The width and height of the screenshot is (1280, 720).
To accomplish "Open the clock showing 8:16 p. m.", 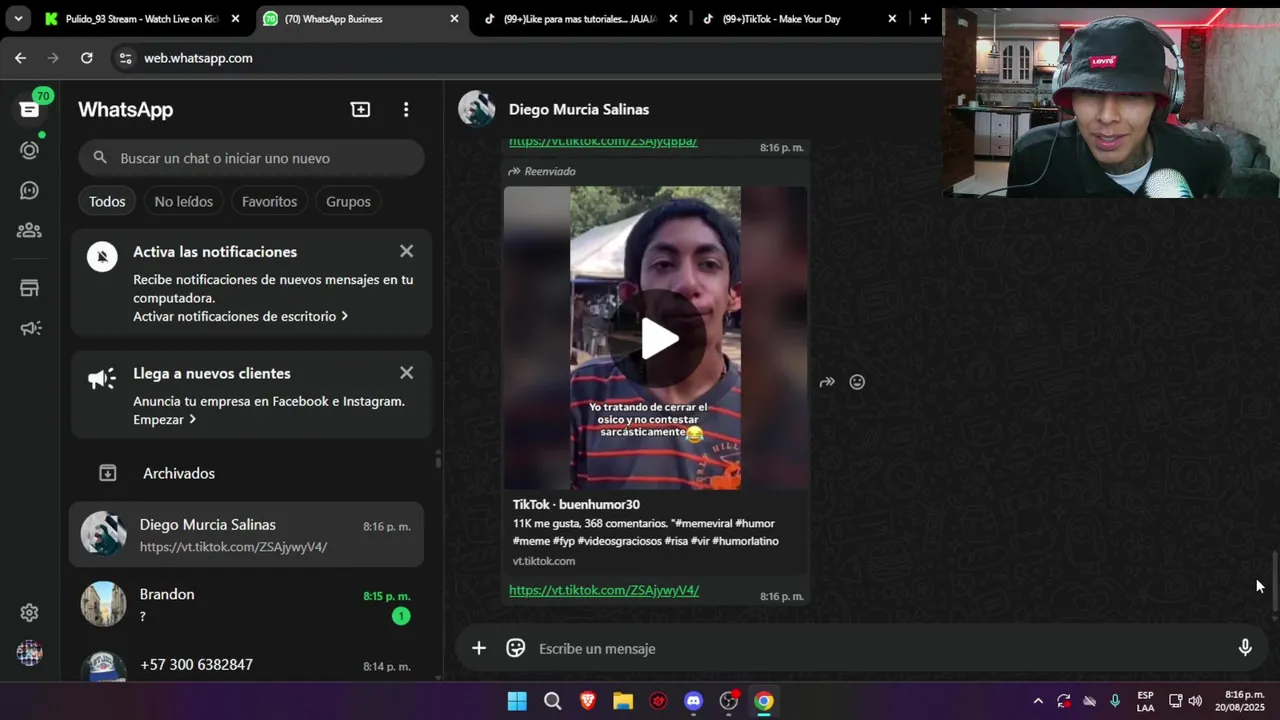I will tap(1240, 701).
